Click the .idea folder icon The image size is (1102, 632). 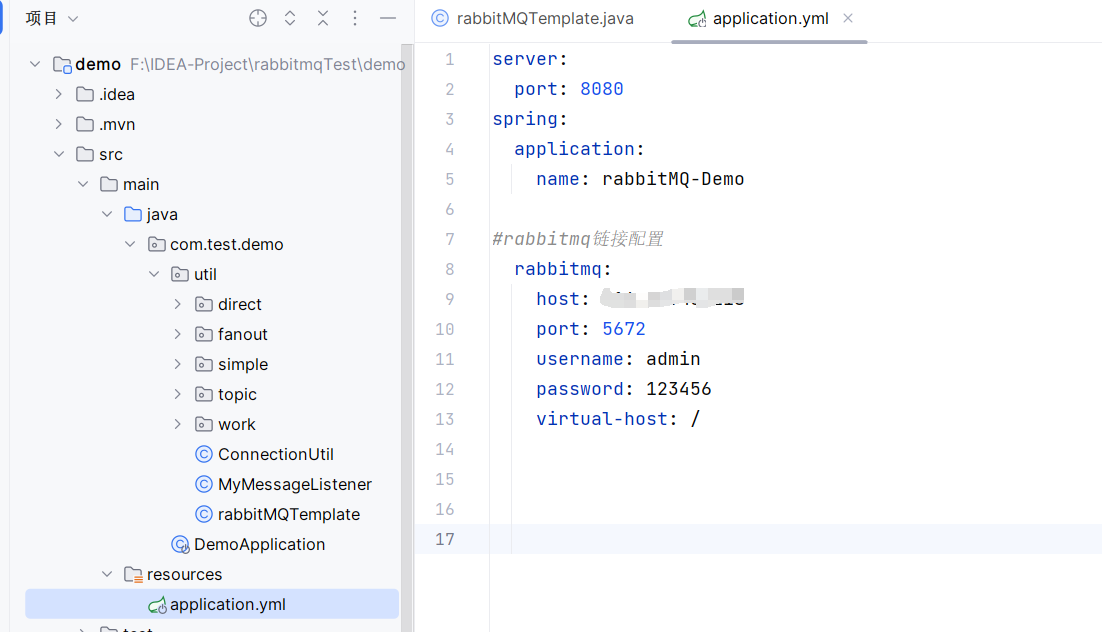coord(85,94)
